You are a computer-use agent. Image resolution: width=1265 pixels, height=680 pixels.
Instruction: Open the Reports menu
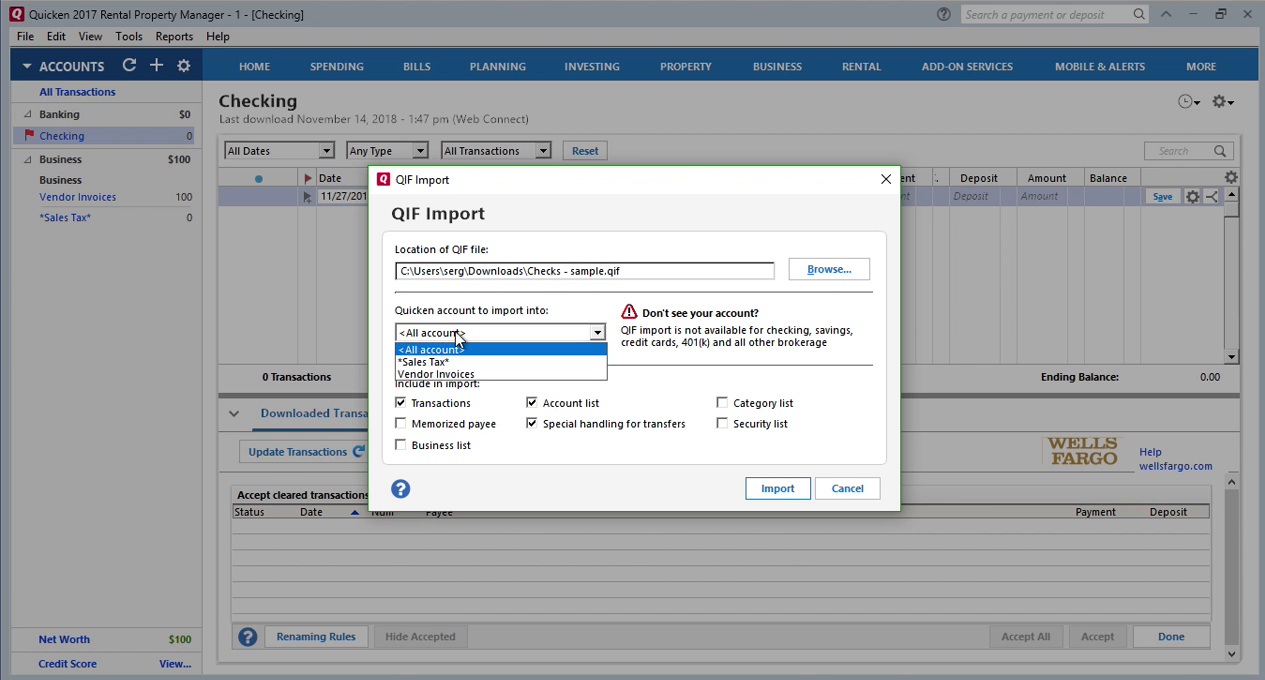coord(174,36)
